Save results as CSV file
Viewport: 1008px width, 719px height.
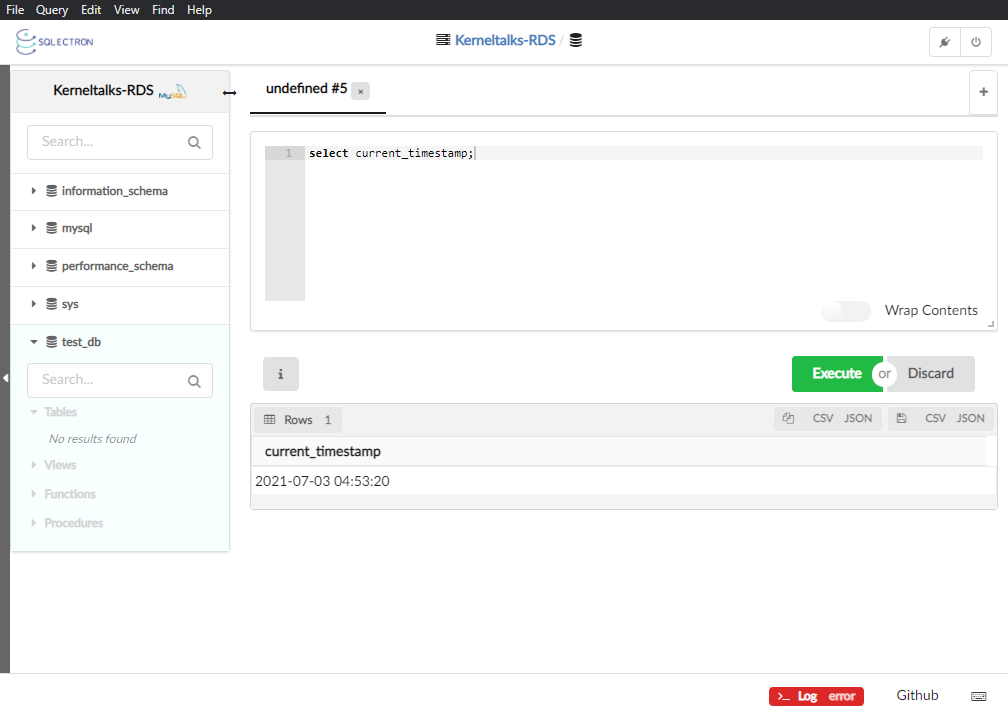click(935, 418)
